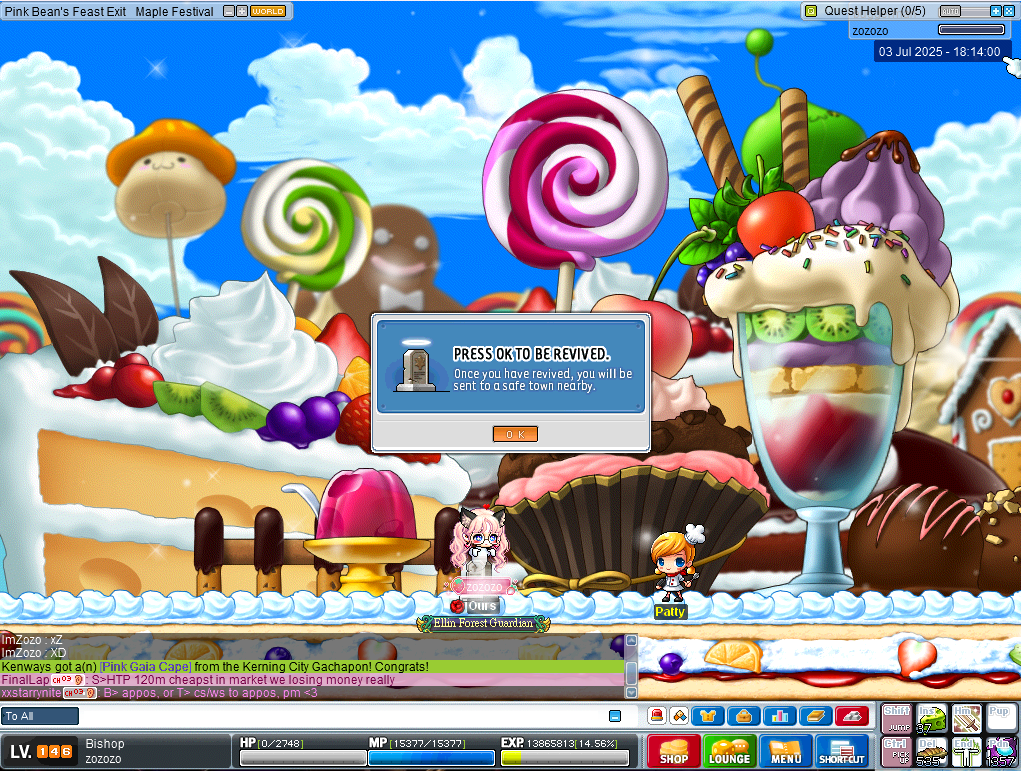This screenshot has height=771, width=1021.
Task: Click the tombstone icon in revive dialog
Action: (416, 367)
